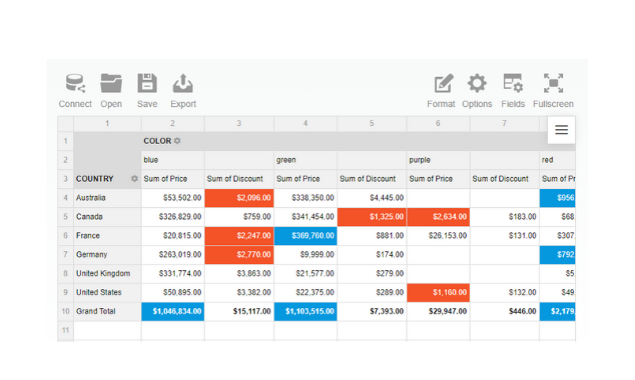Image resolution: width=635 pixels, height=380 pixels.
Task: Click the cell $21,577.00
Action: tap(305, 273)
